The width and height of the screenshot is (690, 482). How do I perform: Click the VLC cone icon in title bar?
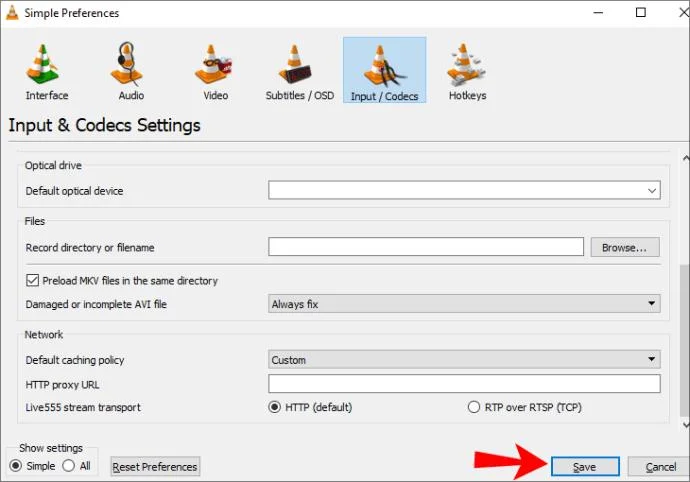(x=12, y=13)
